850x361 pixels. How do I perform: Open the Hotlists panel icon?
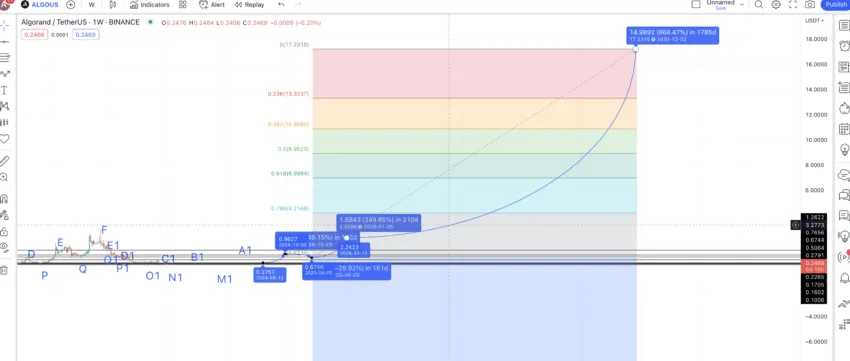click(844, 108)
